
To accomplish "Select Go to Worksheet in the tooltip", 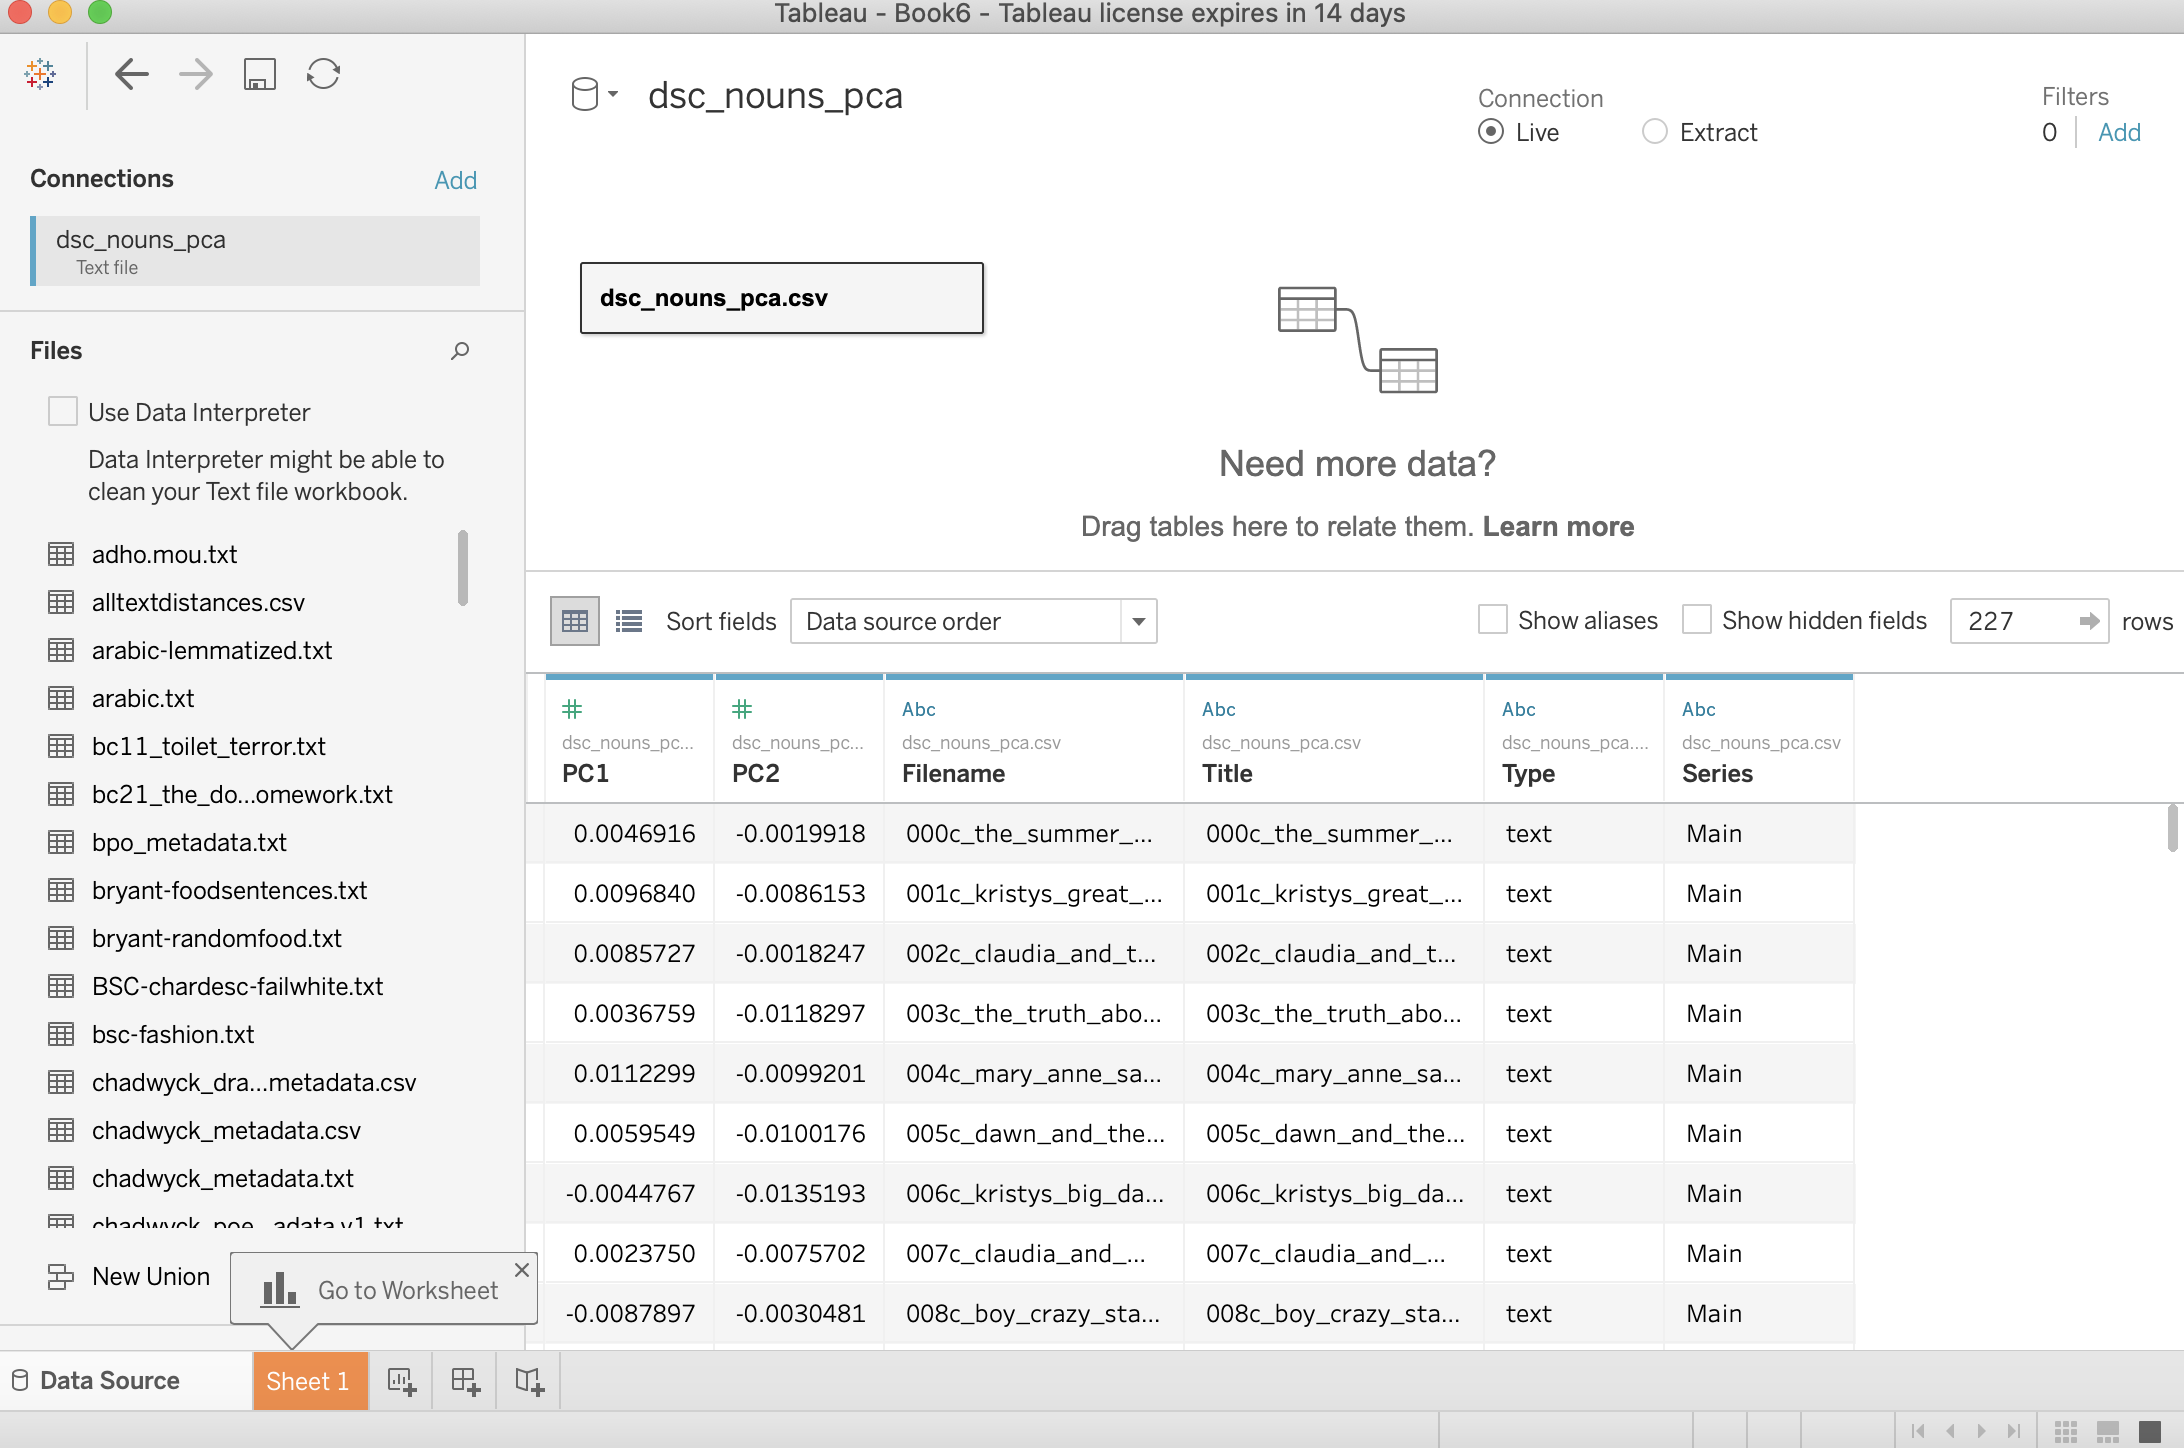I will coord(406,1289).
